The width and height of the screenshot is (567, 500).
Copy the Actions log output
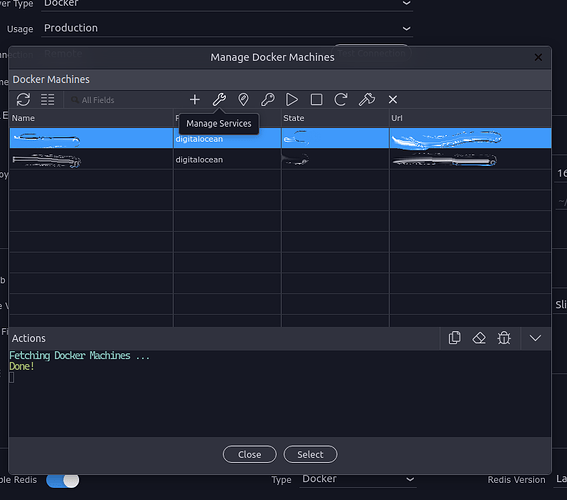[455, 338]
